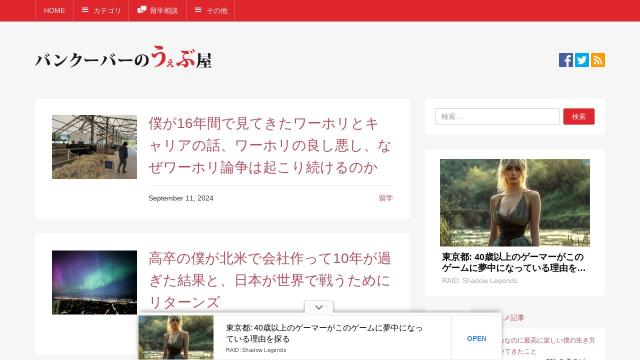Click the barn thumbnail of first article
Screen dimensions: 640x360
[94, 147]
